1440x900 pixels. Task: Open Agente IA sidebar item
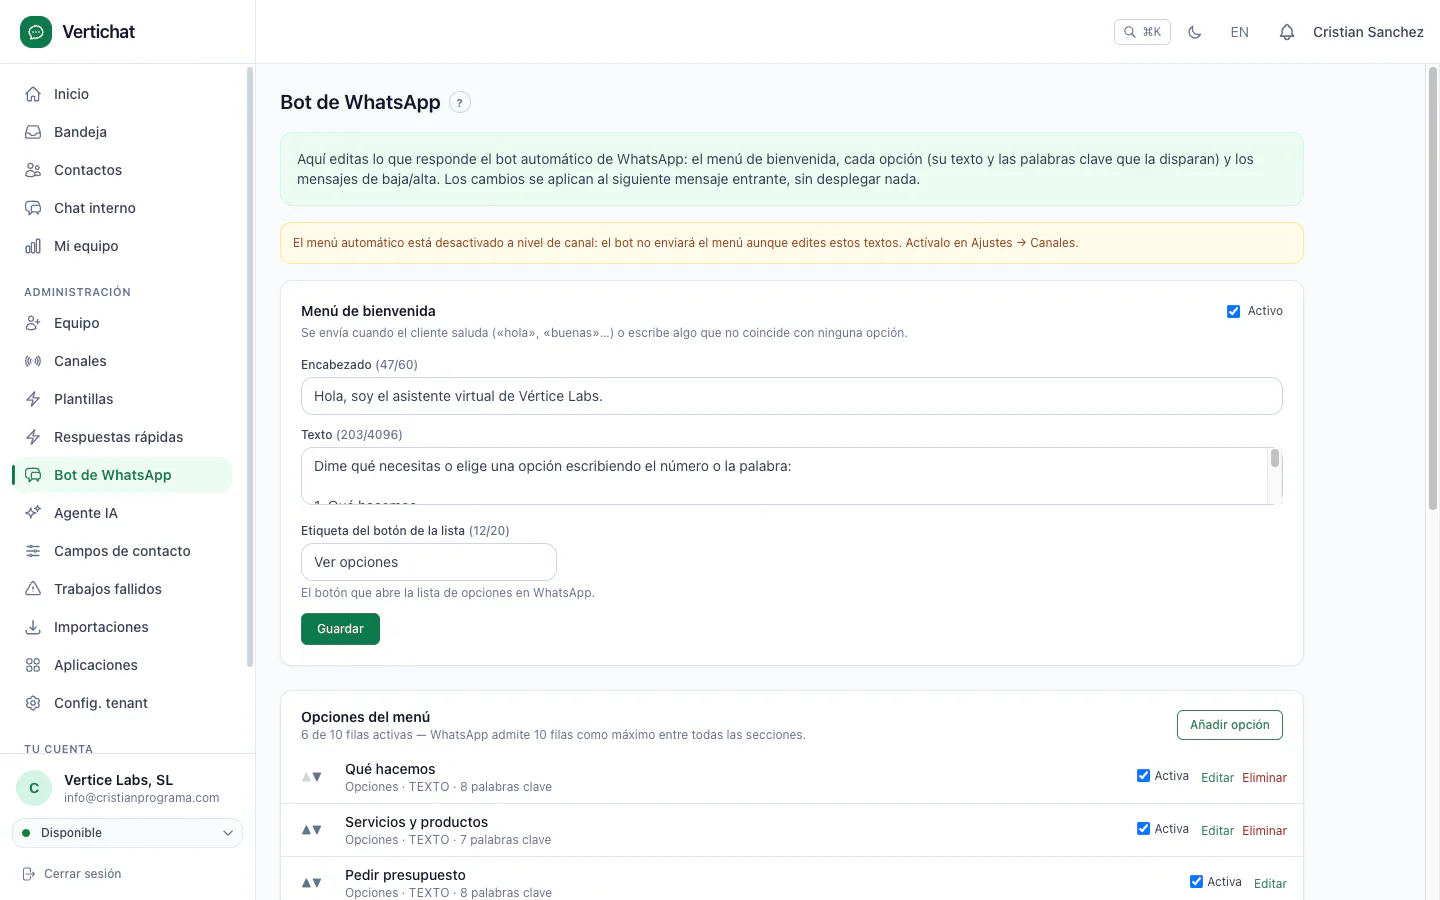pyautogui.click(x=122, y=513)
